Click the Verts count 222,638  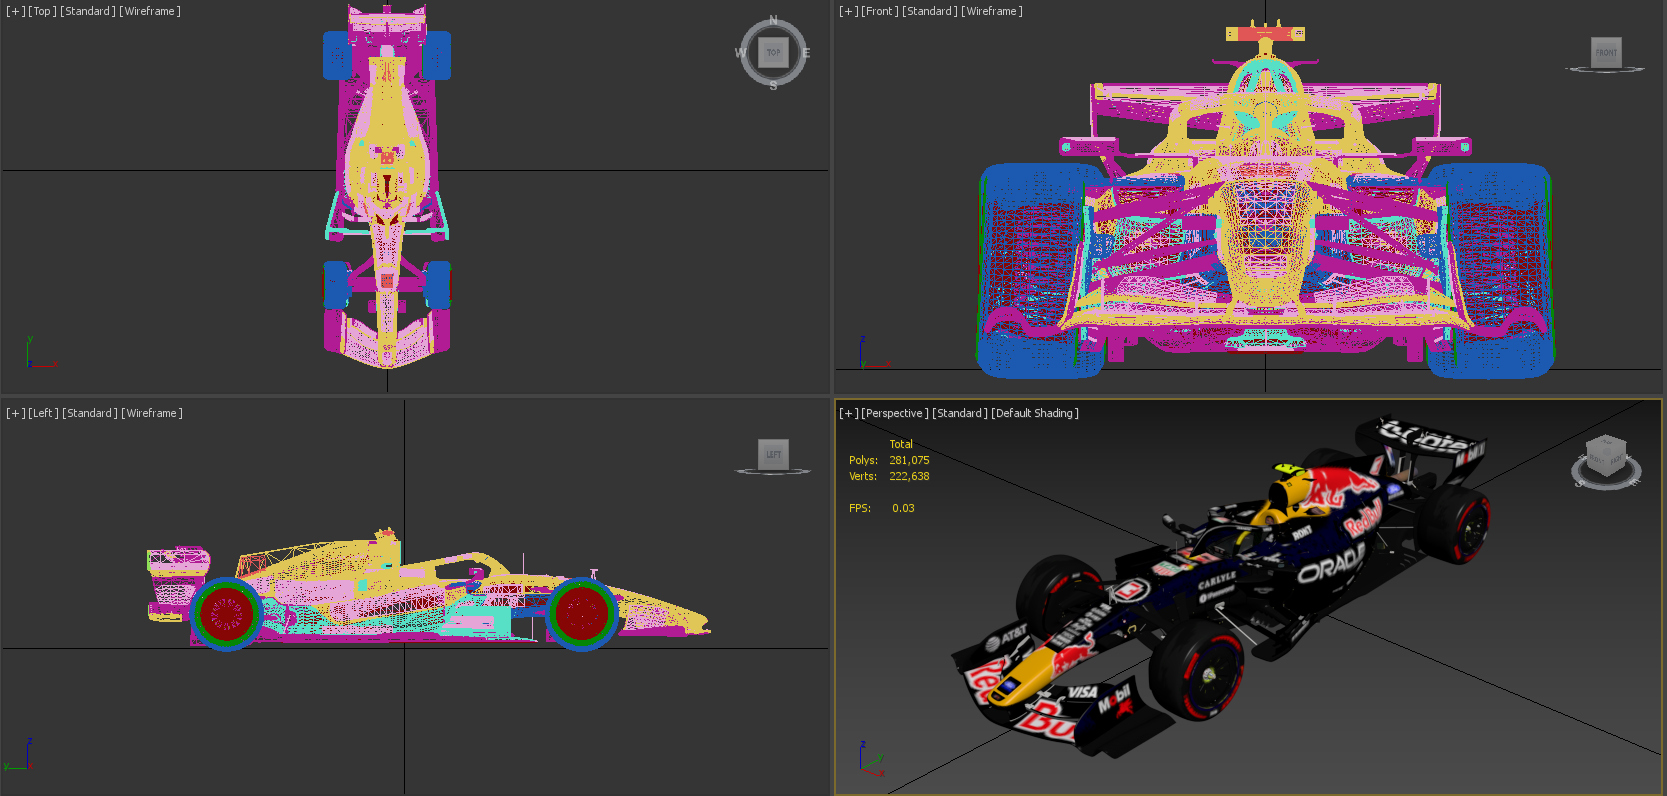point(909,476)
